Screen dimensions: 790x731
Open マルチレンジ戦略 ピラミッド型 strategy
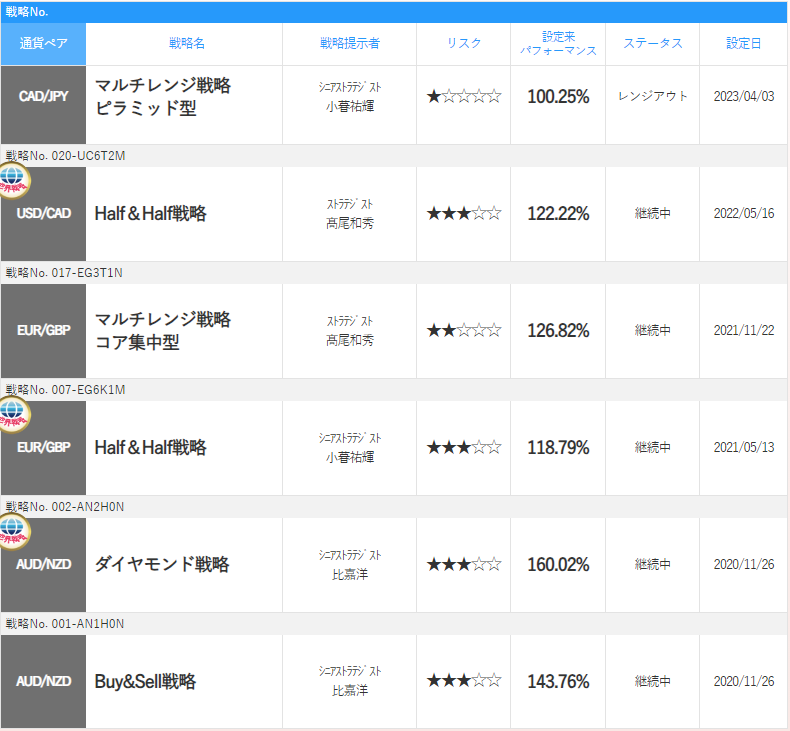pyautogui.click(x=163, y=96)
